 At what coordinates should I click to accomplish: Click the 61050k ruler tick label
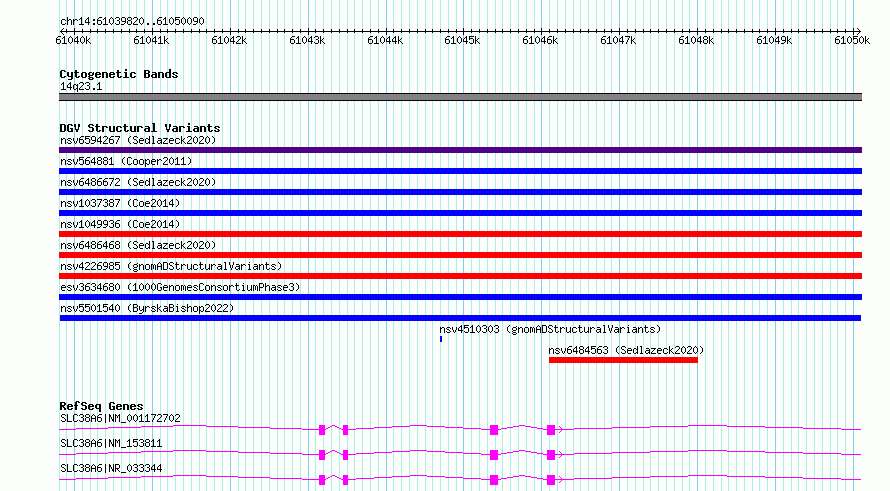tap(852, 40)
